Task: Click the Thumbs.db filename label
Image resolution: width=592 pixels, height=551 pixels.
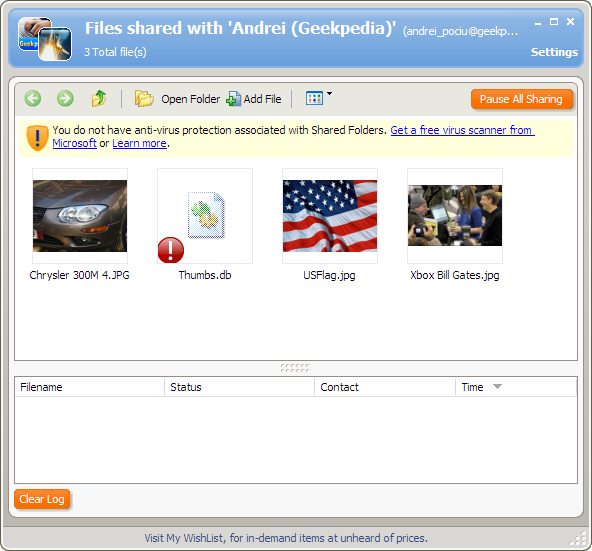Action: click(x=205, y=275)
